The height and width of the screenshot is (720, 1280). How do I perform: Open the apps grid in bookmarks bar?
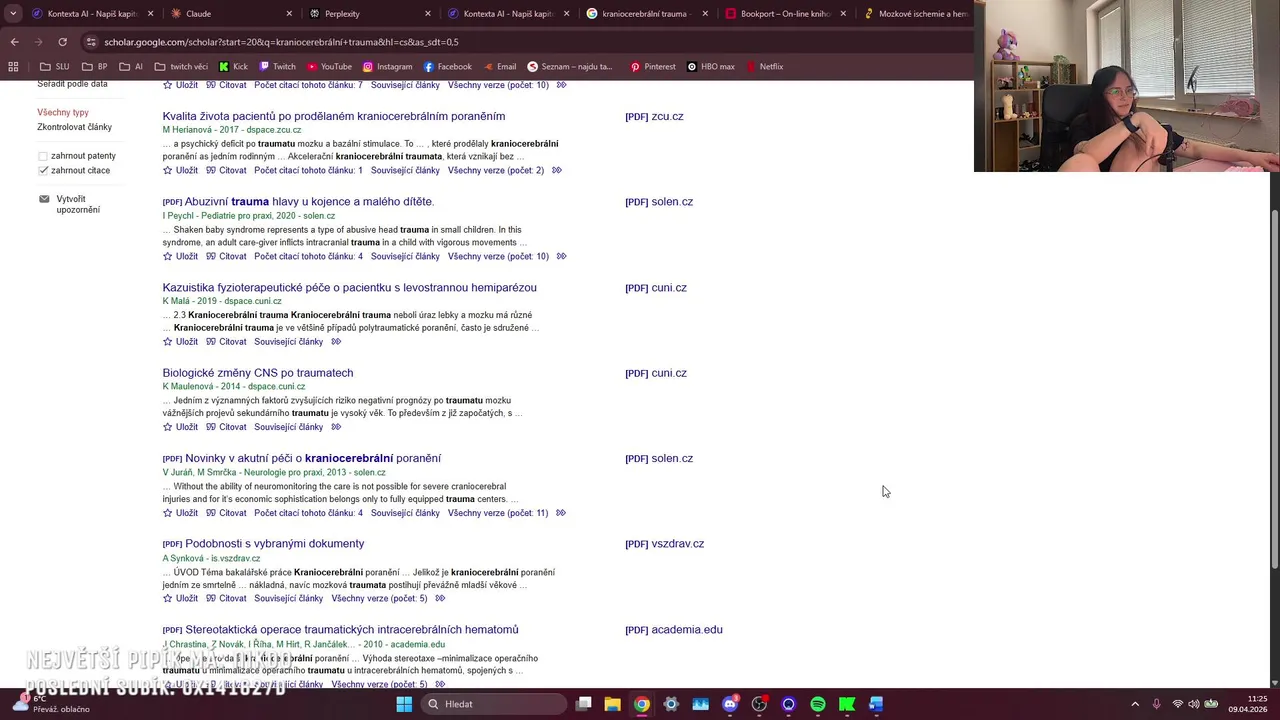click(x=13, y=67)
